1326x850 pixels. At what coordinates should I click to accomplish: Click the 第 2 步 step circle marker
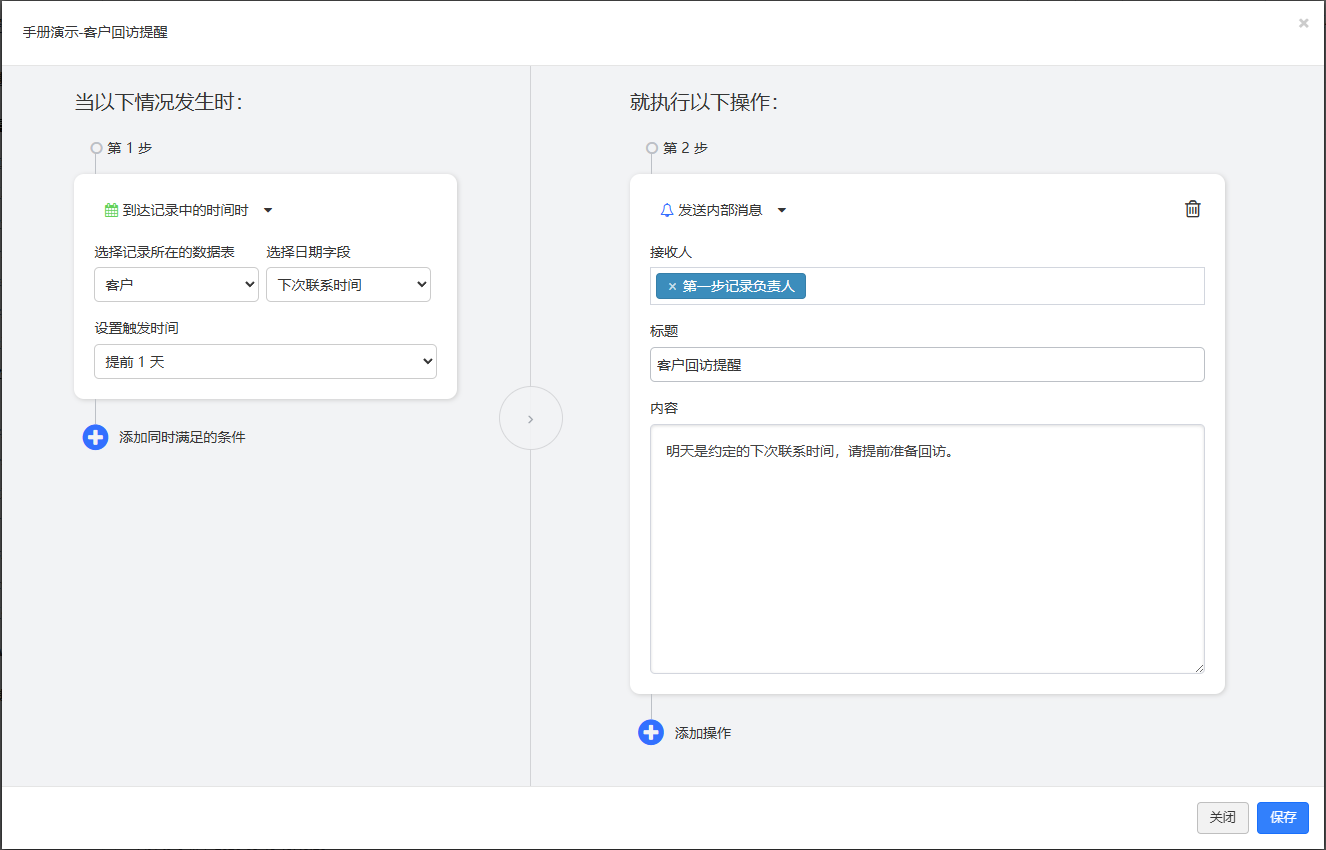[652, 148]
